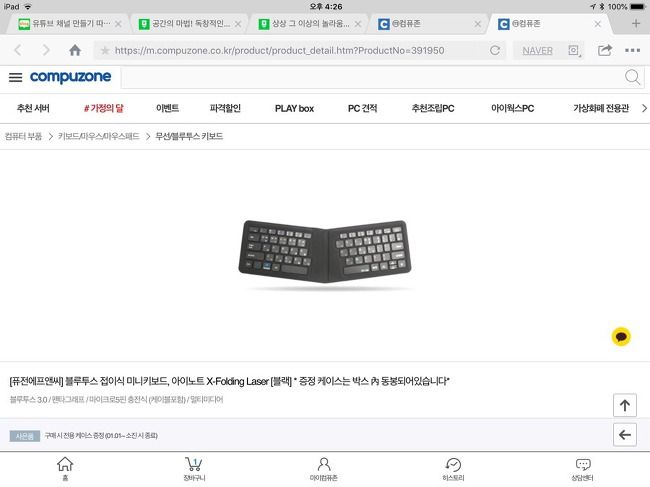Open the support center chat icon
Image resolution: width=650 pixels, height=487 pixels.
click(x=582, y=469)
